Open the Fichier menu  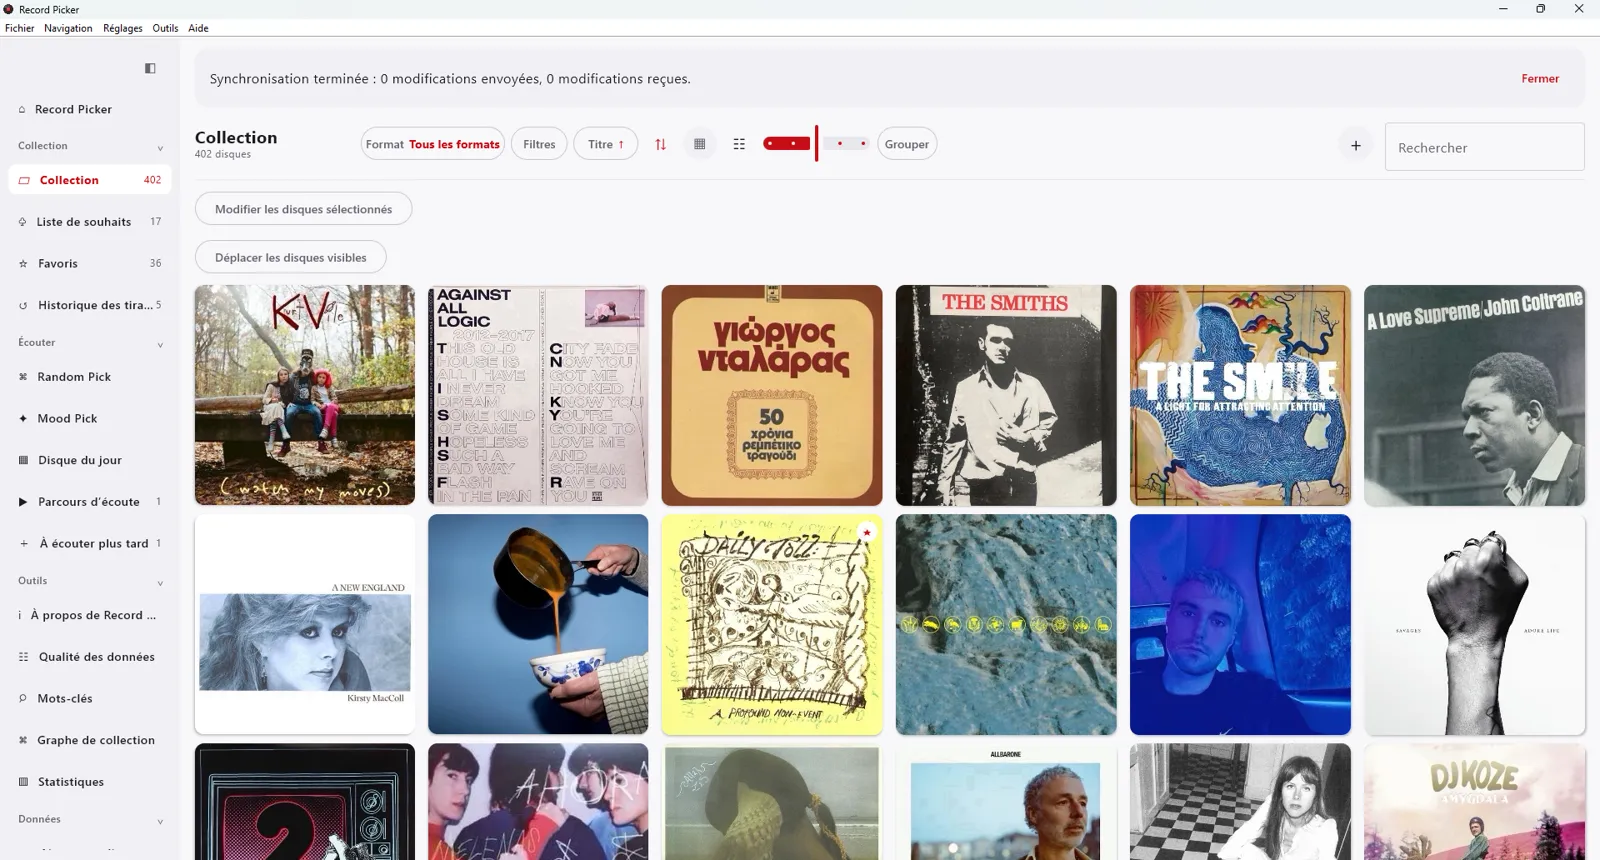point(20,28)
